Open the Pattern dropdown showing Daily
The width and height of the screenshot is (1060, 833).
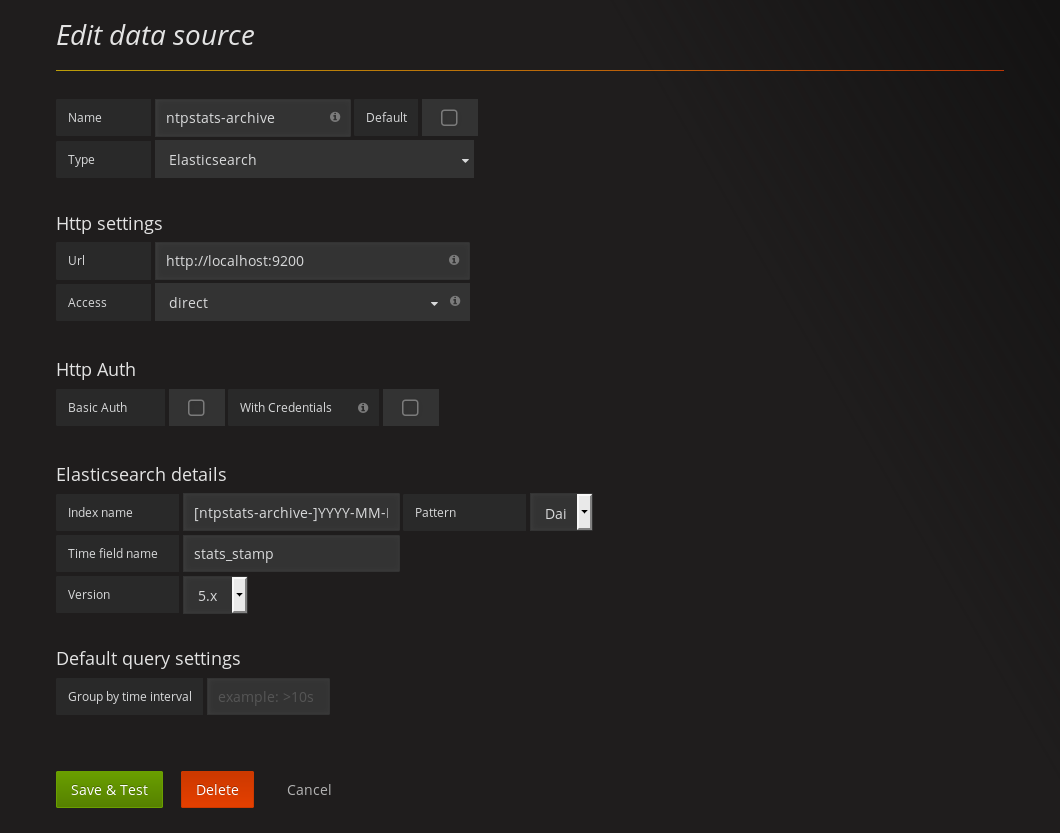pos(561,513)
